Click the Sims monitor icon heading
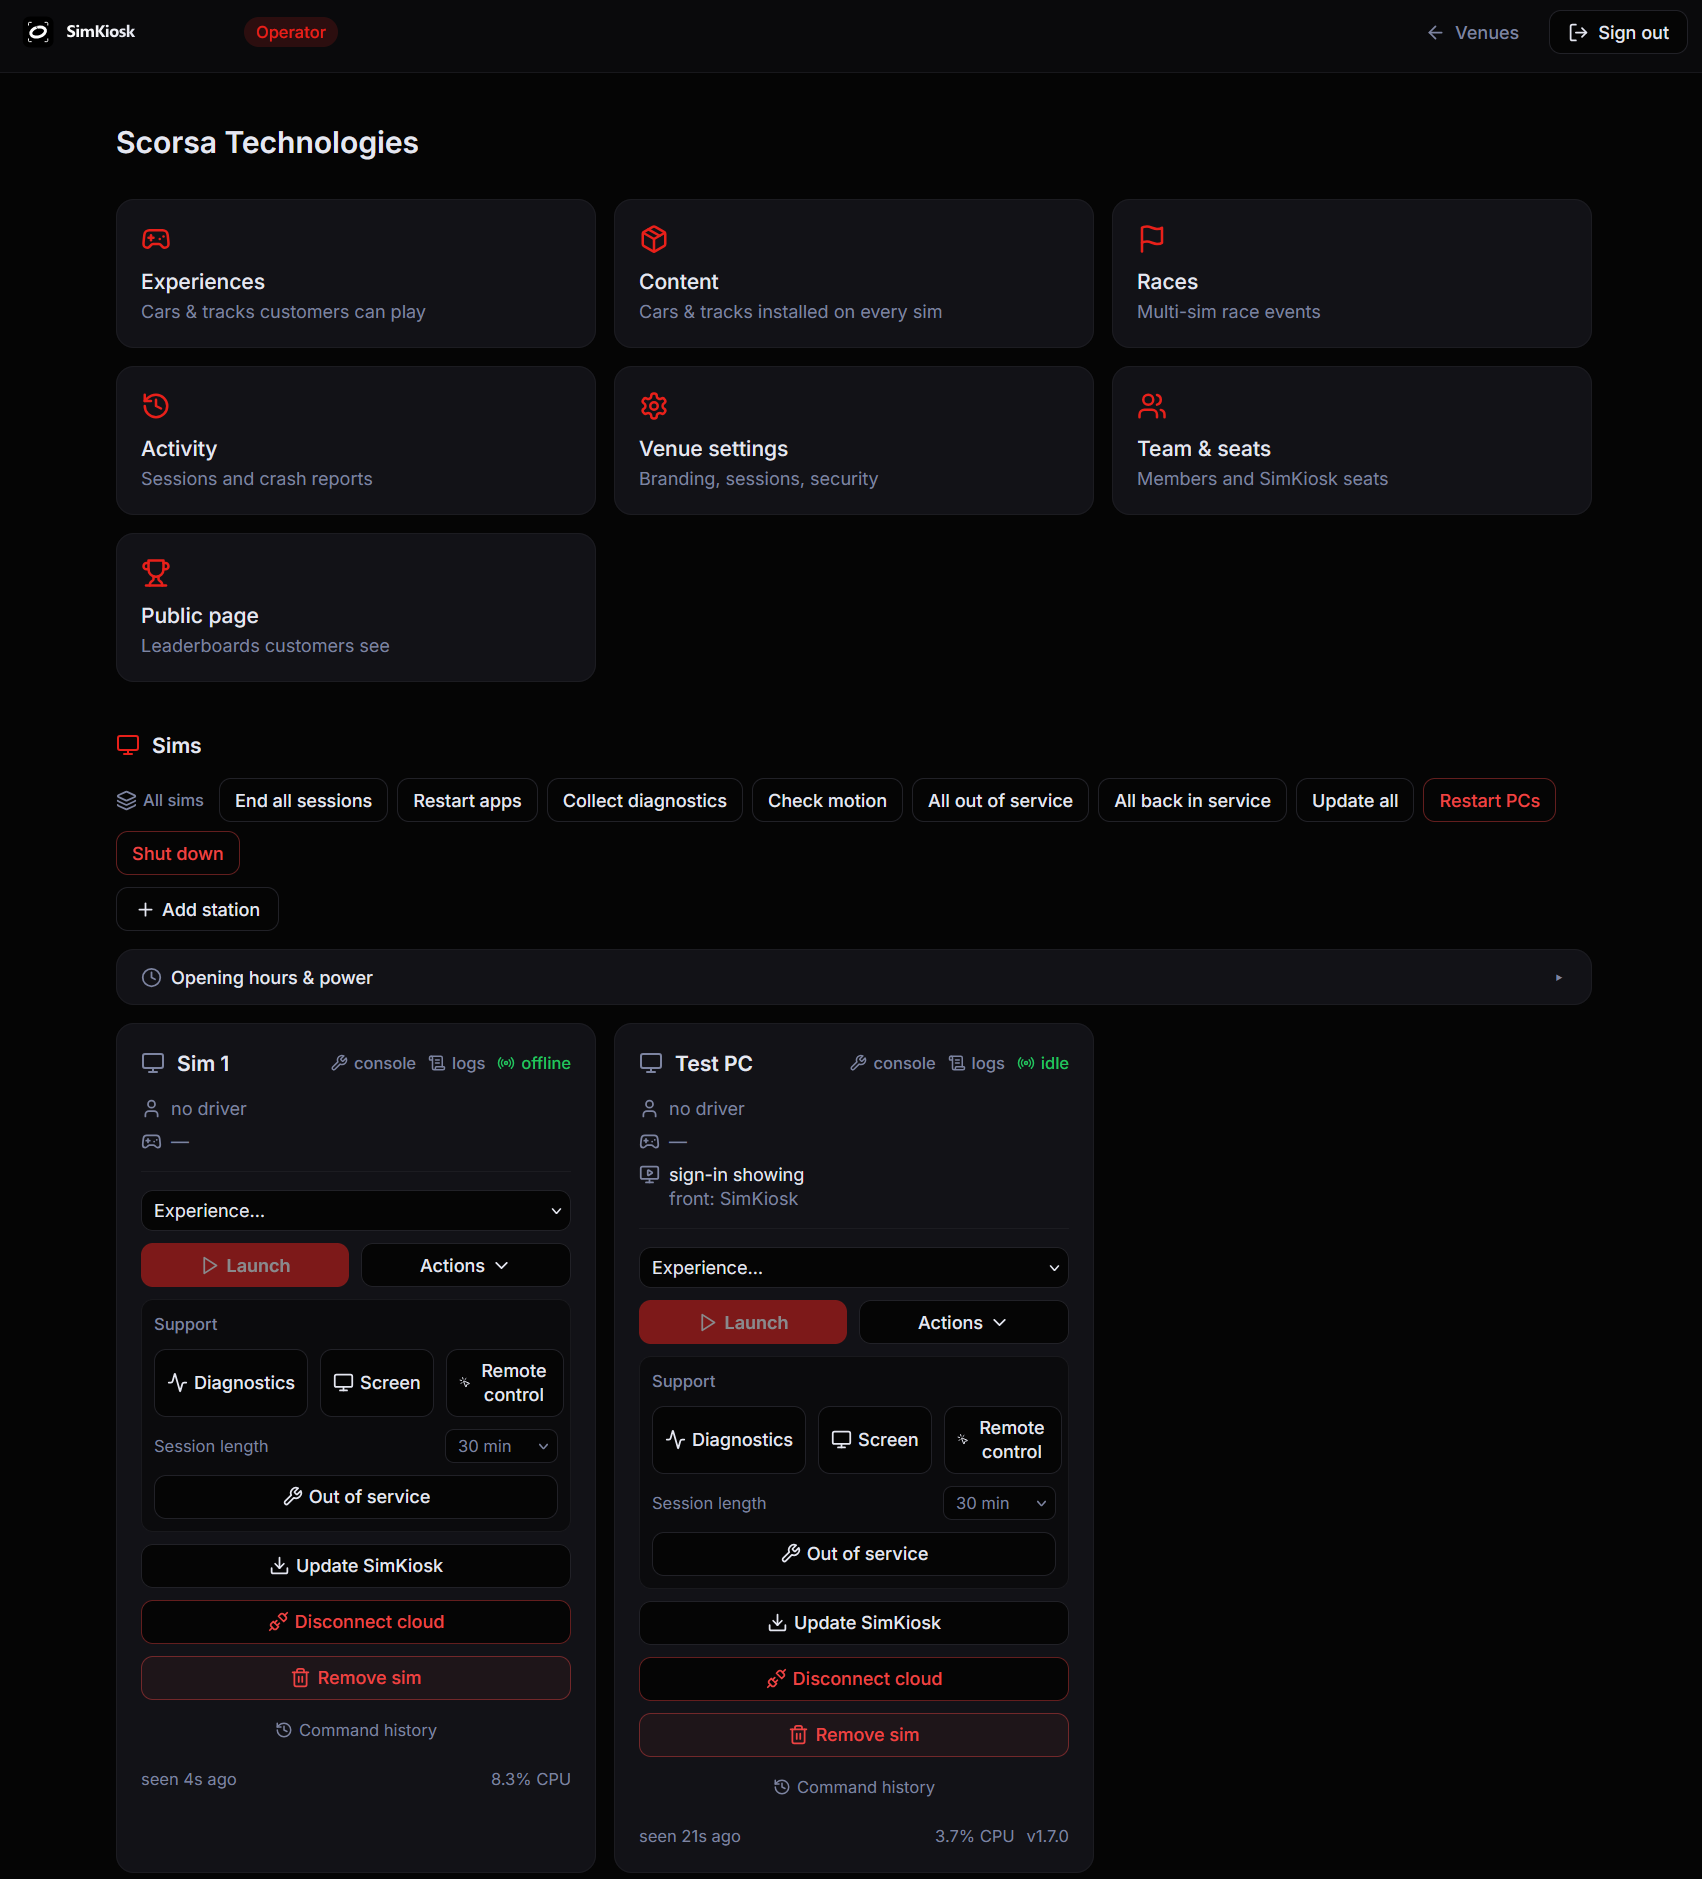1702x1879 pixels. [x=128, y=745]
